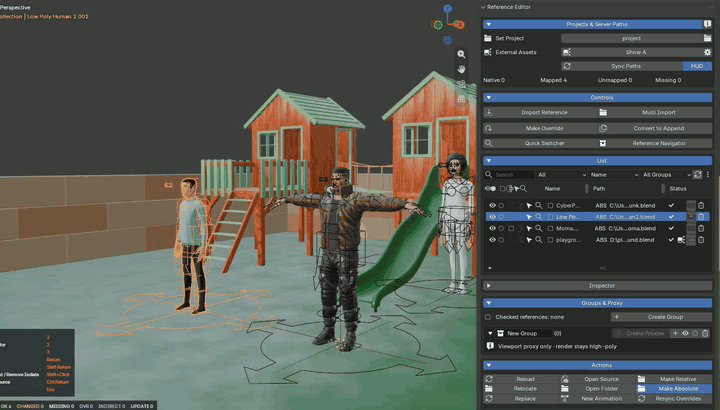Image resolution: width=720 pixels, height=410 pixels.
Task: Collapse the Actions section
Action: 489,365
